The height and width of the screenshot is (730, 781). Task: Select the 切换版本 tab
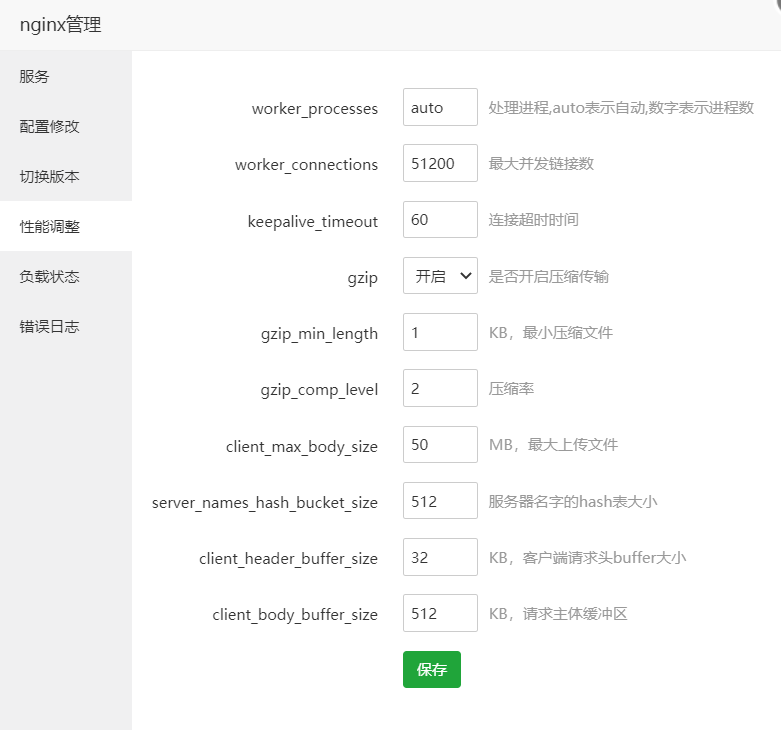coord(66,176)
